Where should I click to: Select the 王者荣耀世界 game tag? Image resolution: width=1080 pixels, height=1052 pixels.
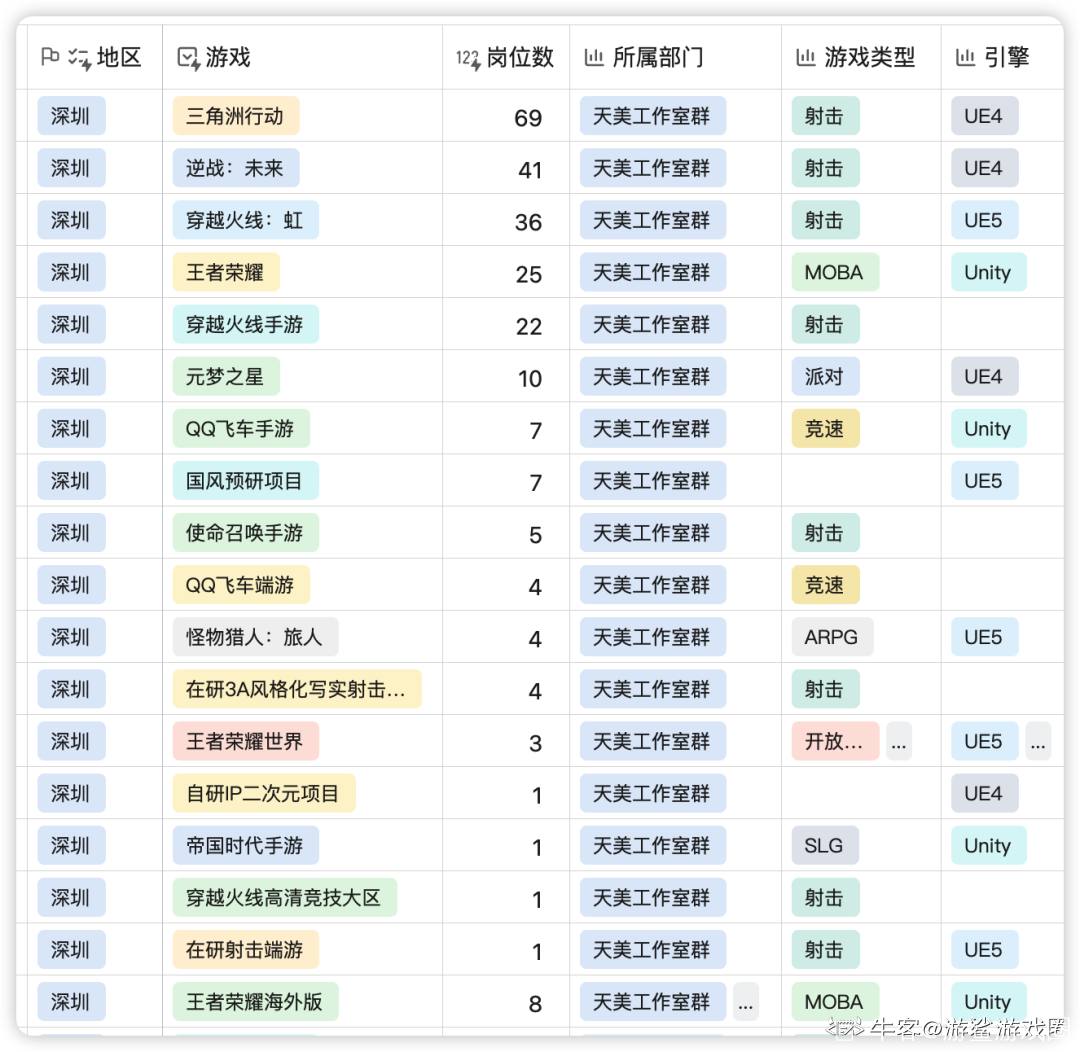tap(245, 741)
